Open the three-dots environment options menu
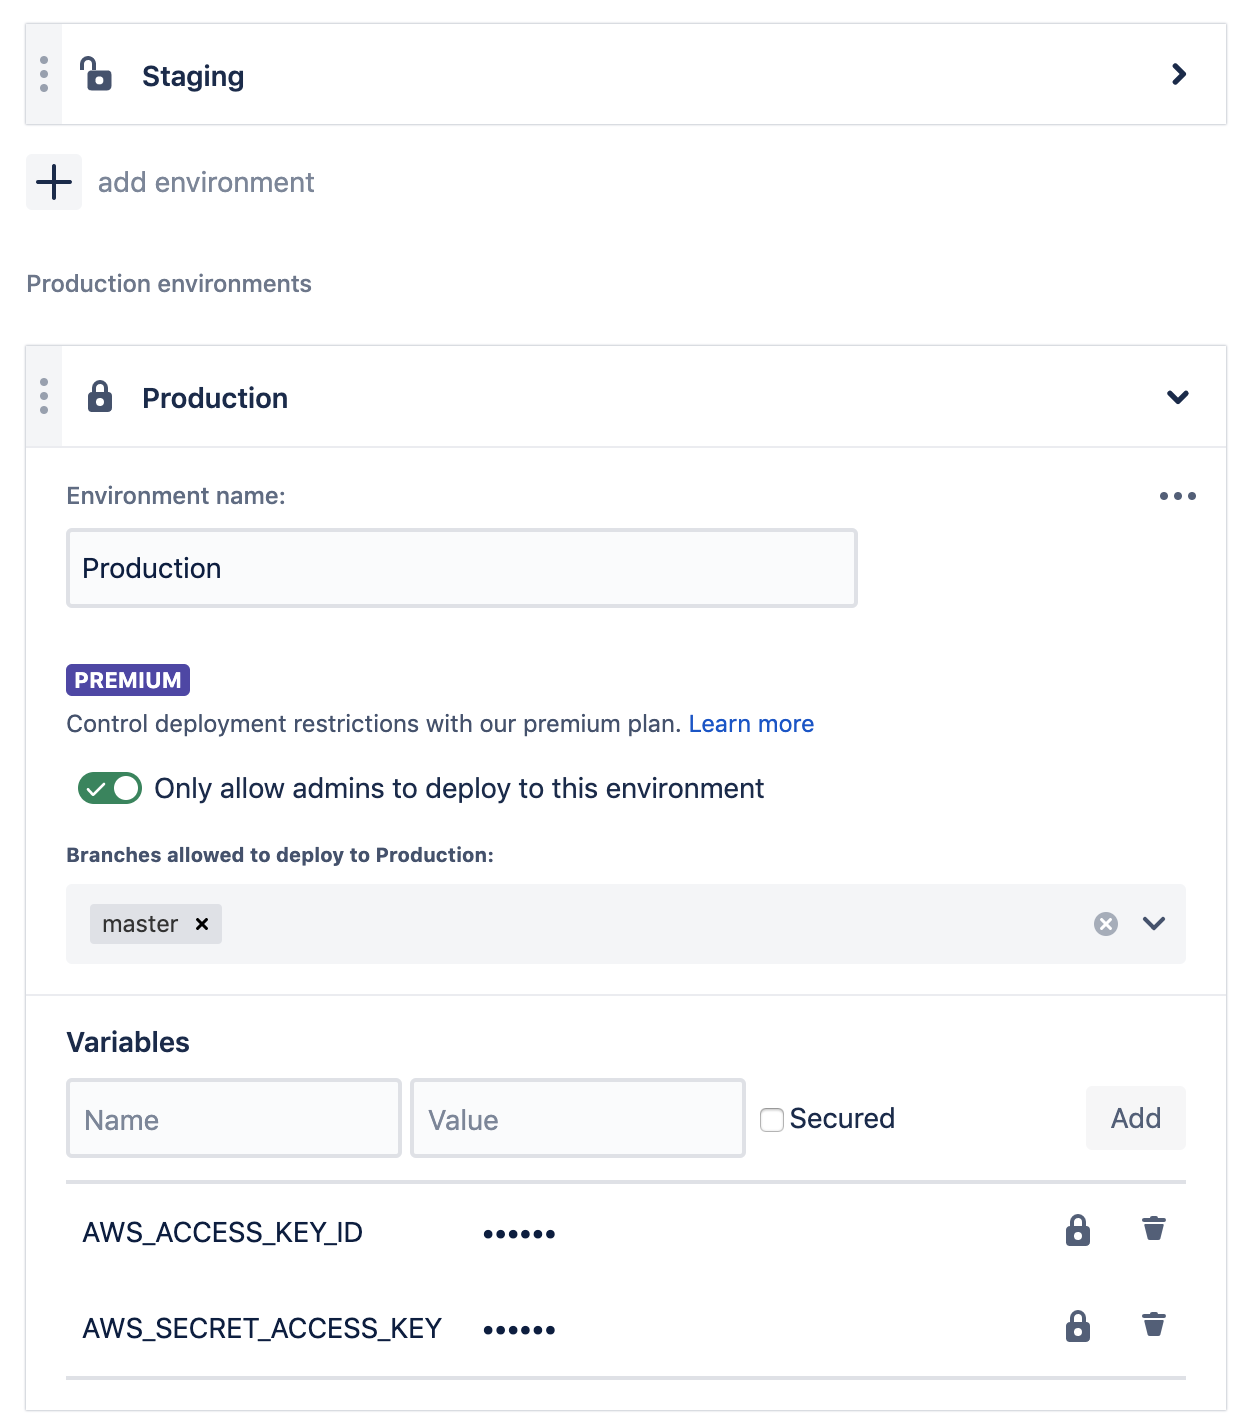The width and height of the screenshot is (1254, 1428). pyautogui.click(x=1177, y=496)
